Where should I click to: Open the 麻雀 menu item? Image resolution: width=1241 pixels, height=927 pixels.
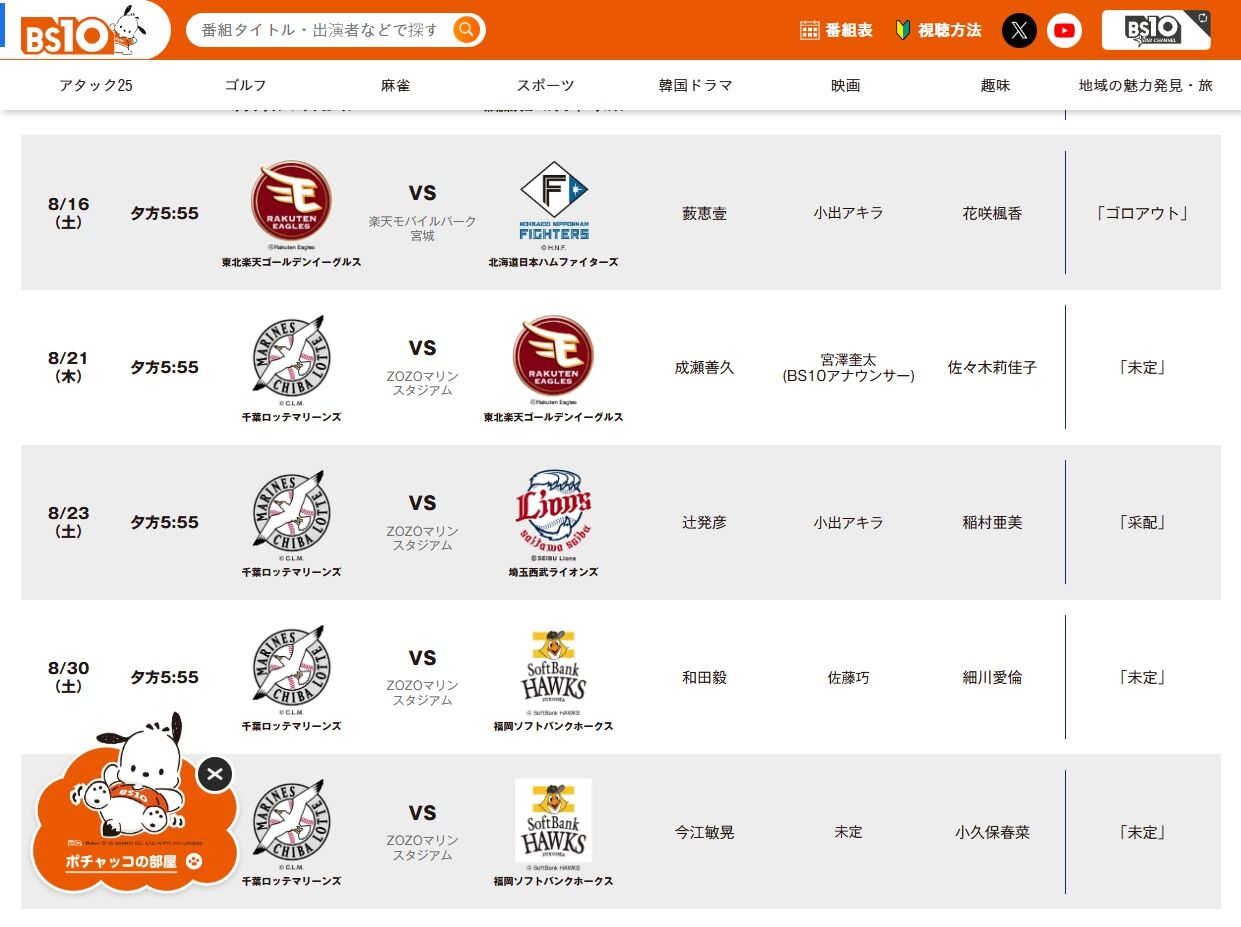[396, 85]
